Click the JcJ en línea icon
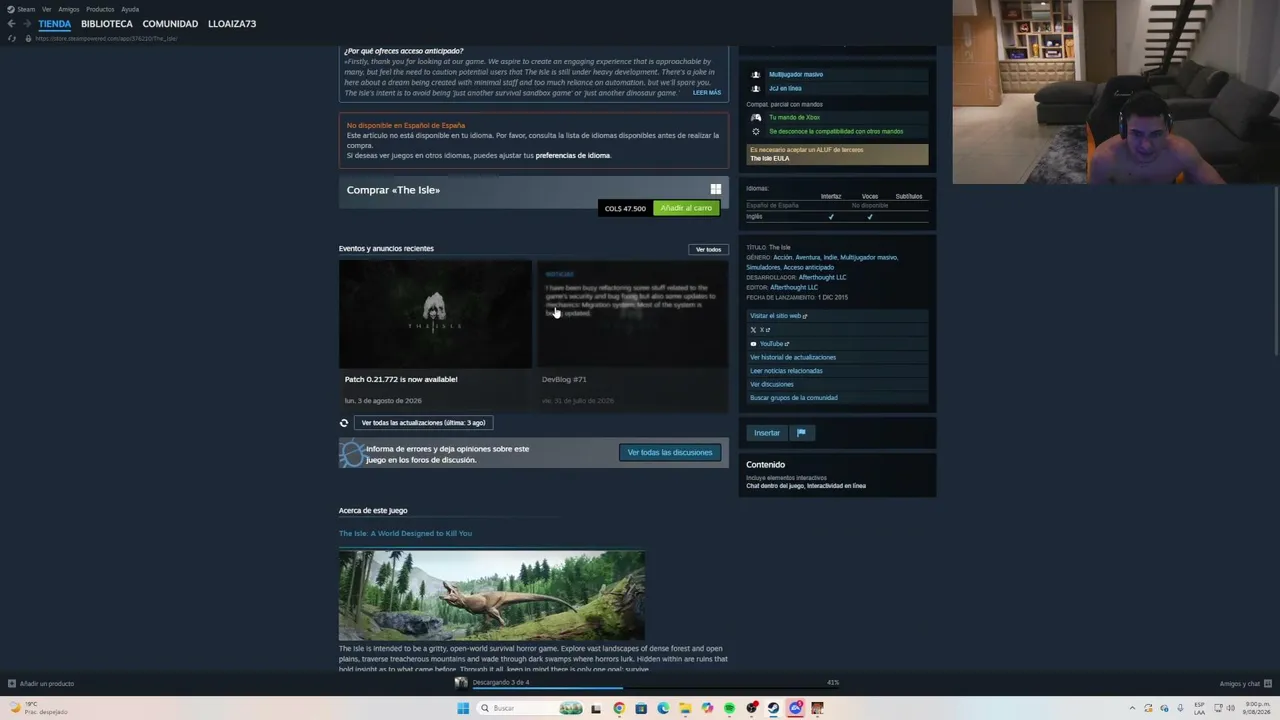The height and width of the screenshot is (720, 1280). pos(756,88)
